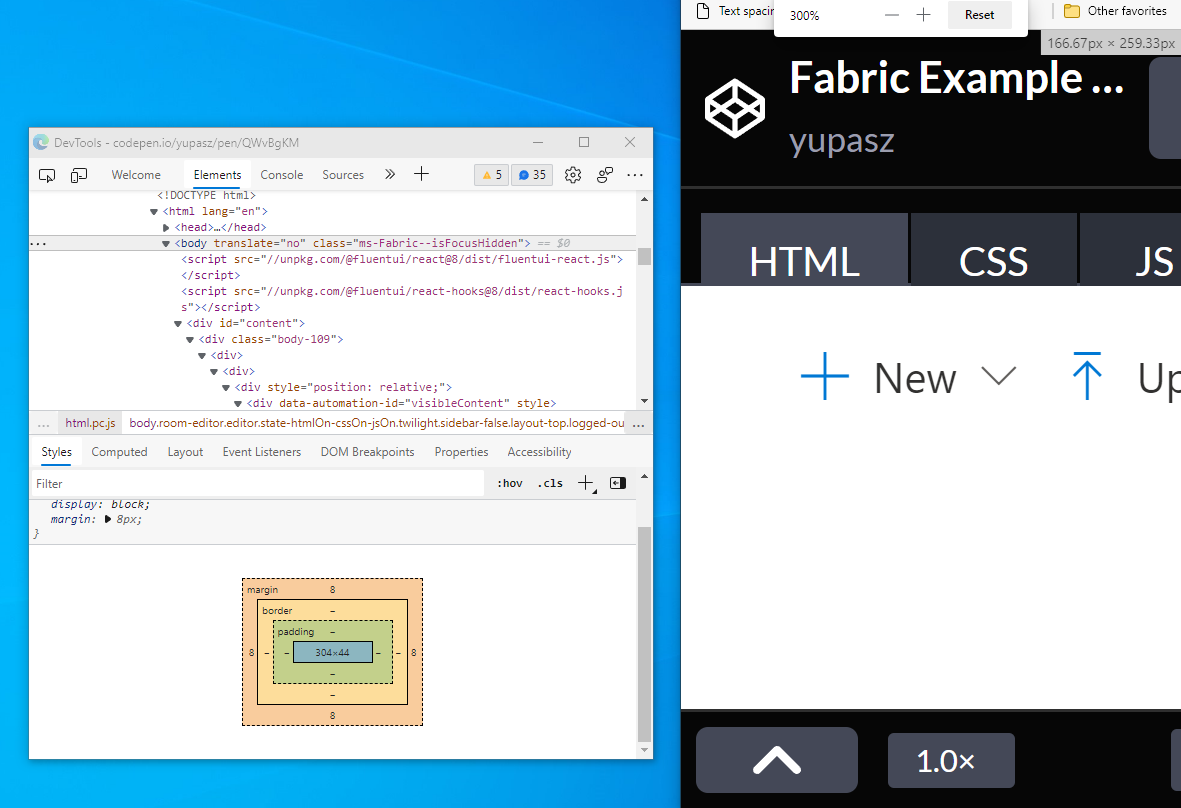Increase zoom with the plus icon
This screenshot has width=1181, height=808.
tap(923, 15)
